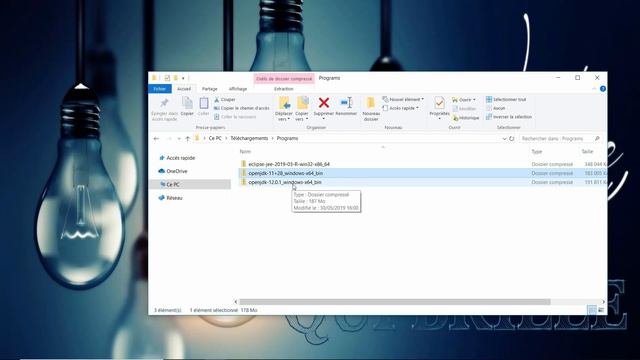The height and width of the screenshot is (360, 640).
Task: Click Copier le chemin d'accès
Action: [x=242, y=108]
